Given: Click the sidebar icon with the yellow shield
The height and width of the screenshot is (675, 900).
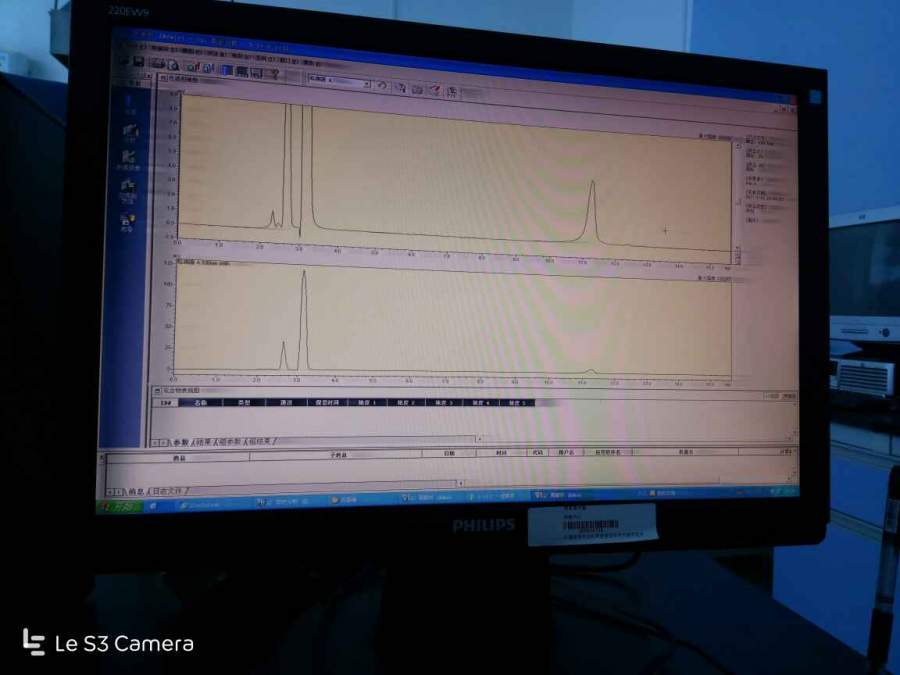Looking at the screenshot, I should (127, 222).
